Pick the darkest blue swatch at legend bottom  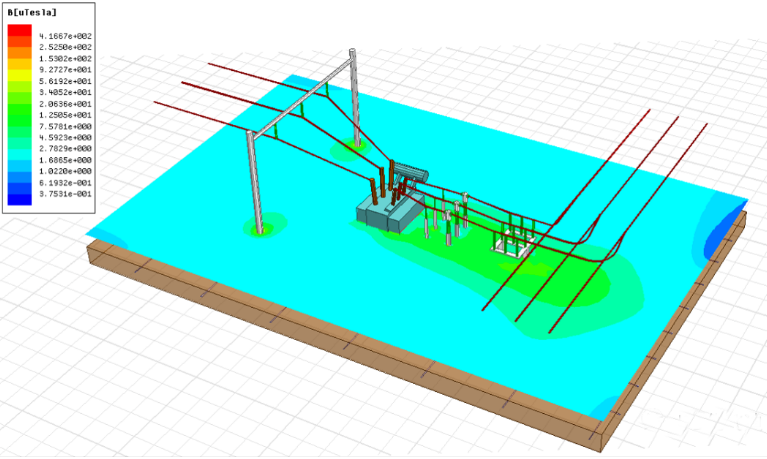[x=20, y=200]
